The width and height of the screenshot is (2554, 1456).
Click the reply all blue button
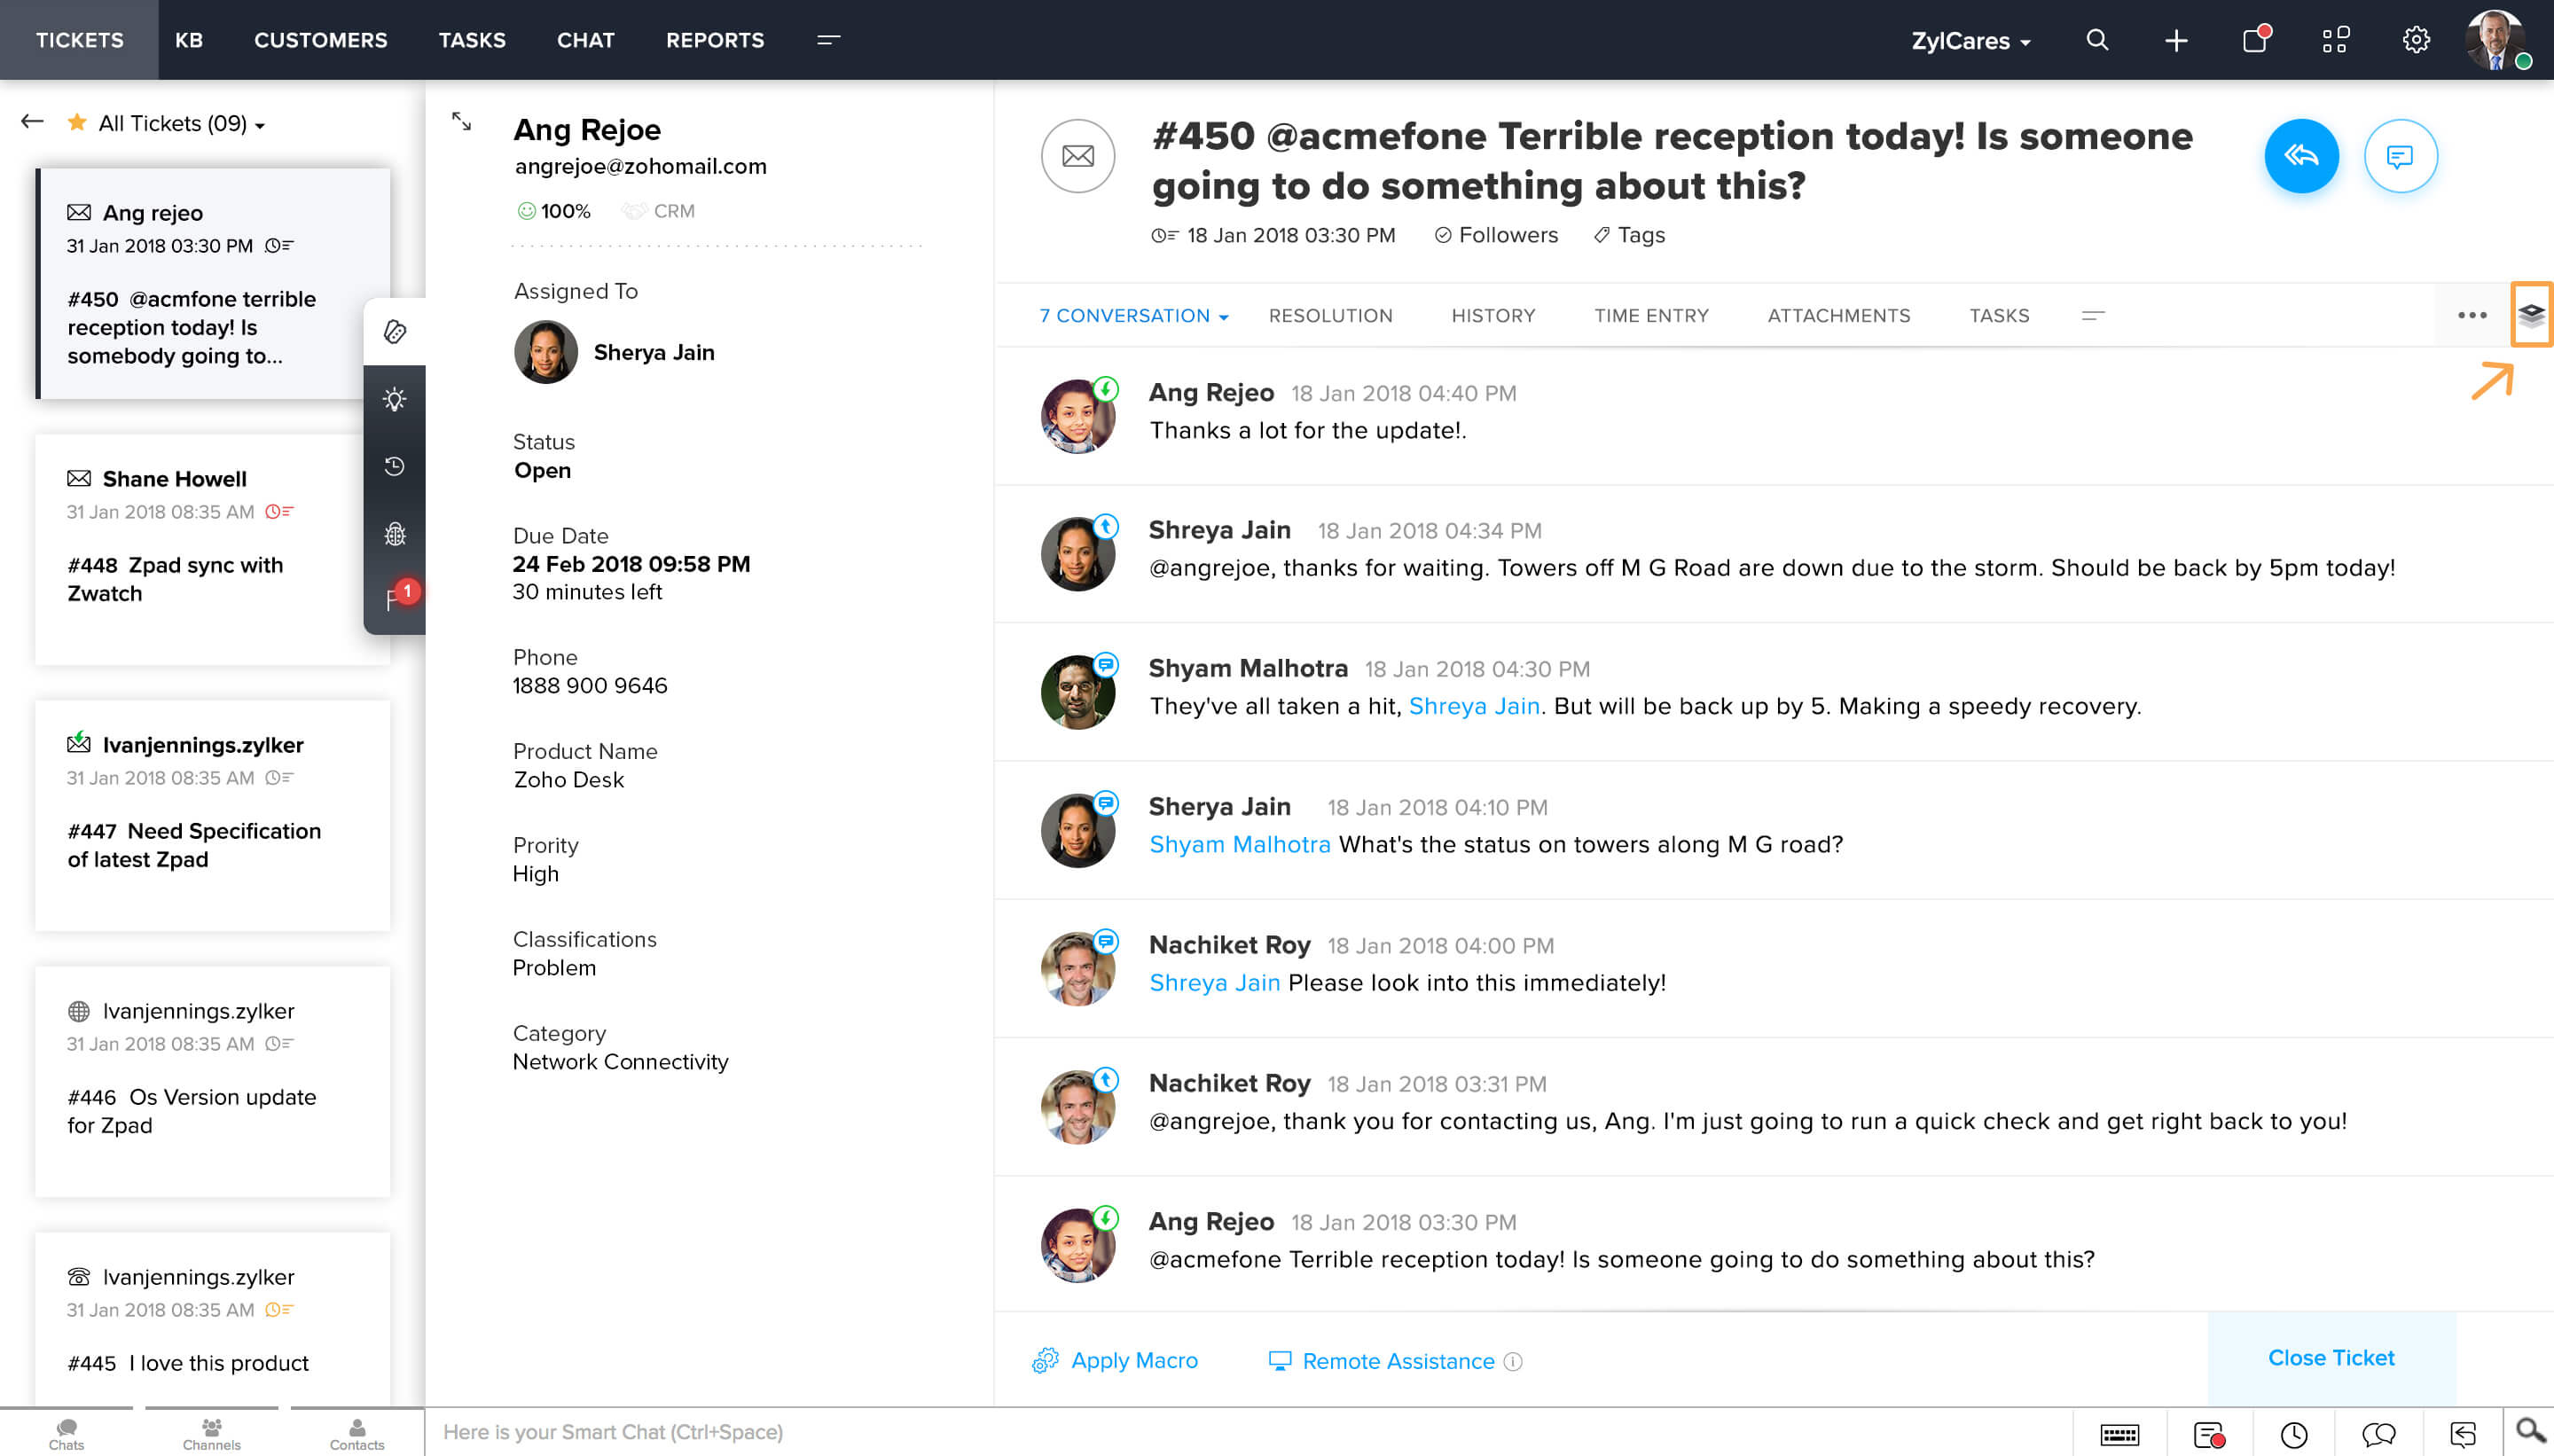2300,156
